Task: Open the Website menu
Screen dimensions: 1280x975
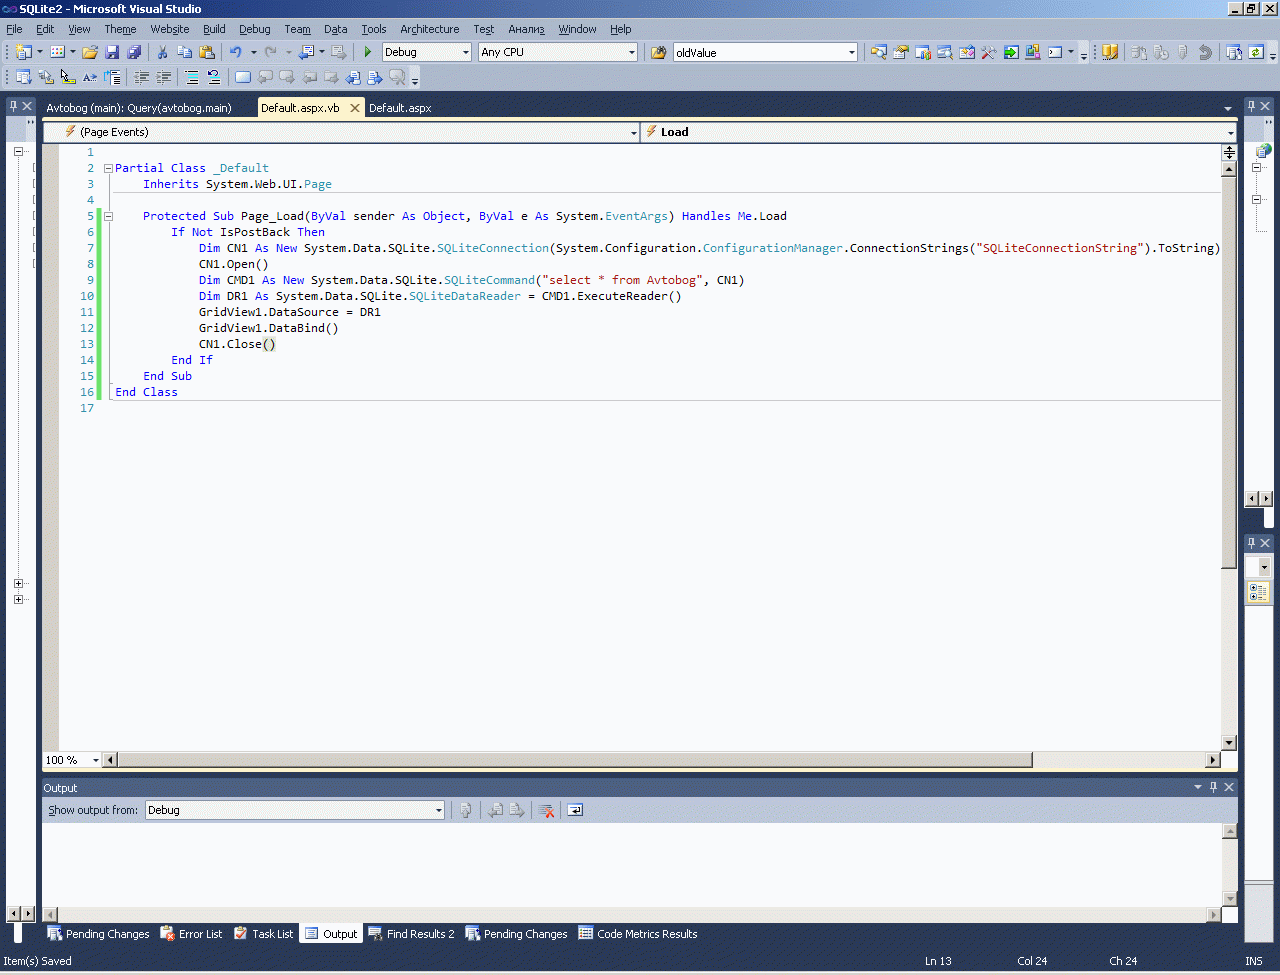Action: [x=170, y=29]
